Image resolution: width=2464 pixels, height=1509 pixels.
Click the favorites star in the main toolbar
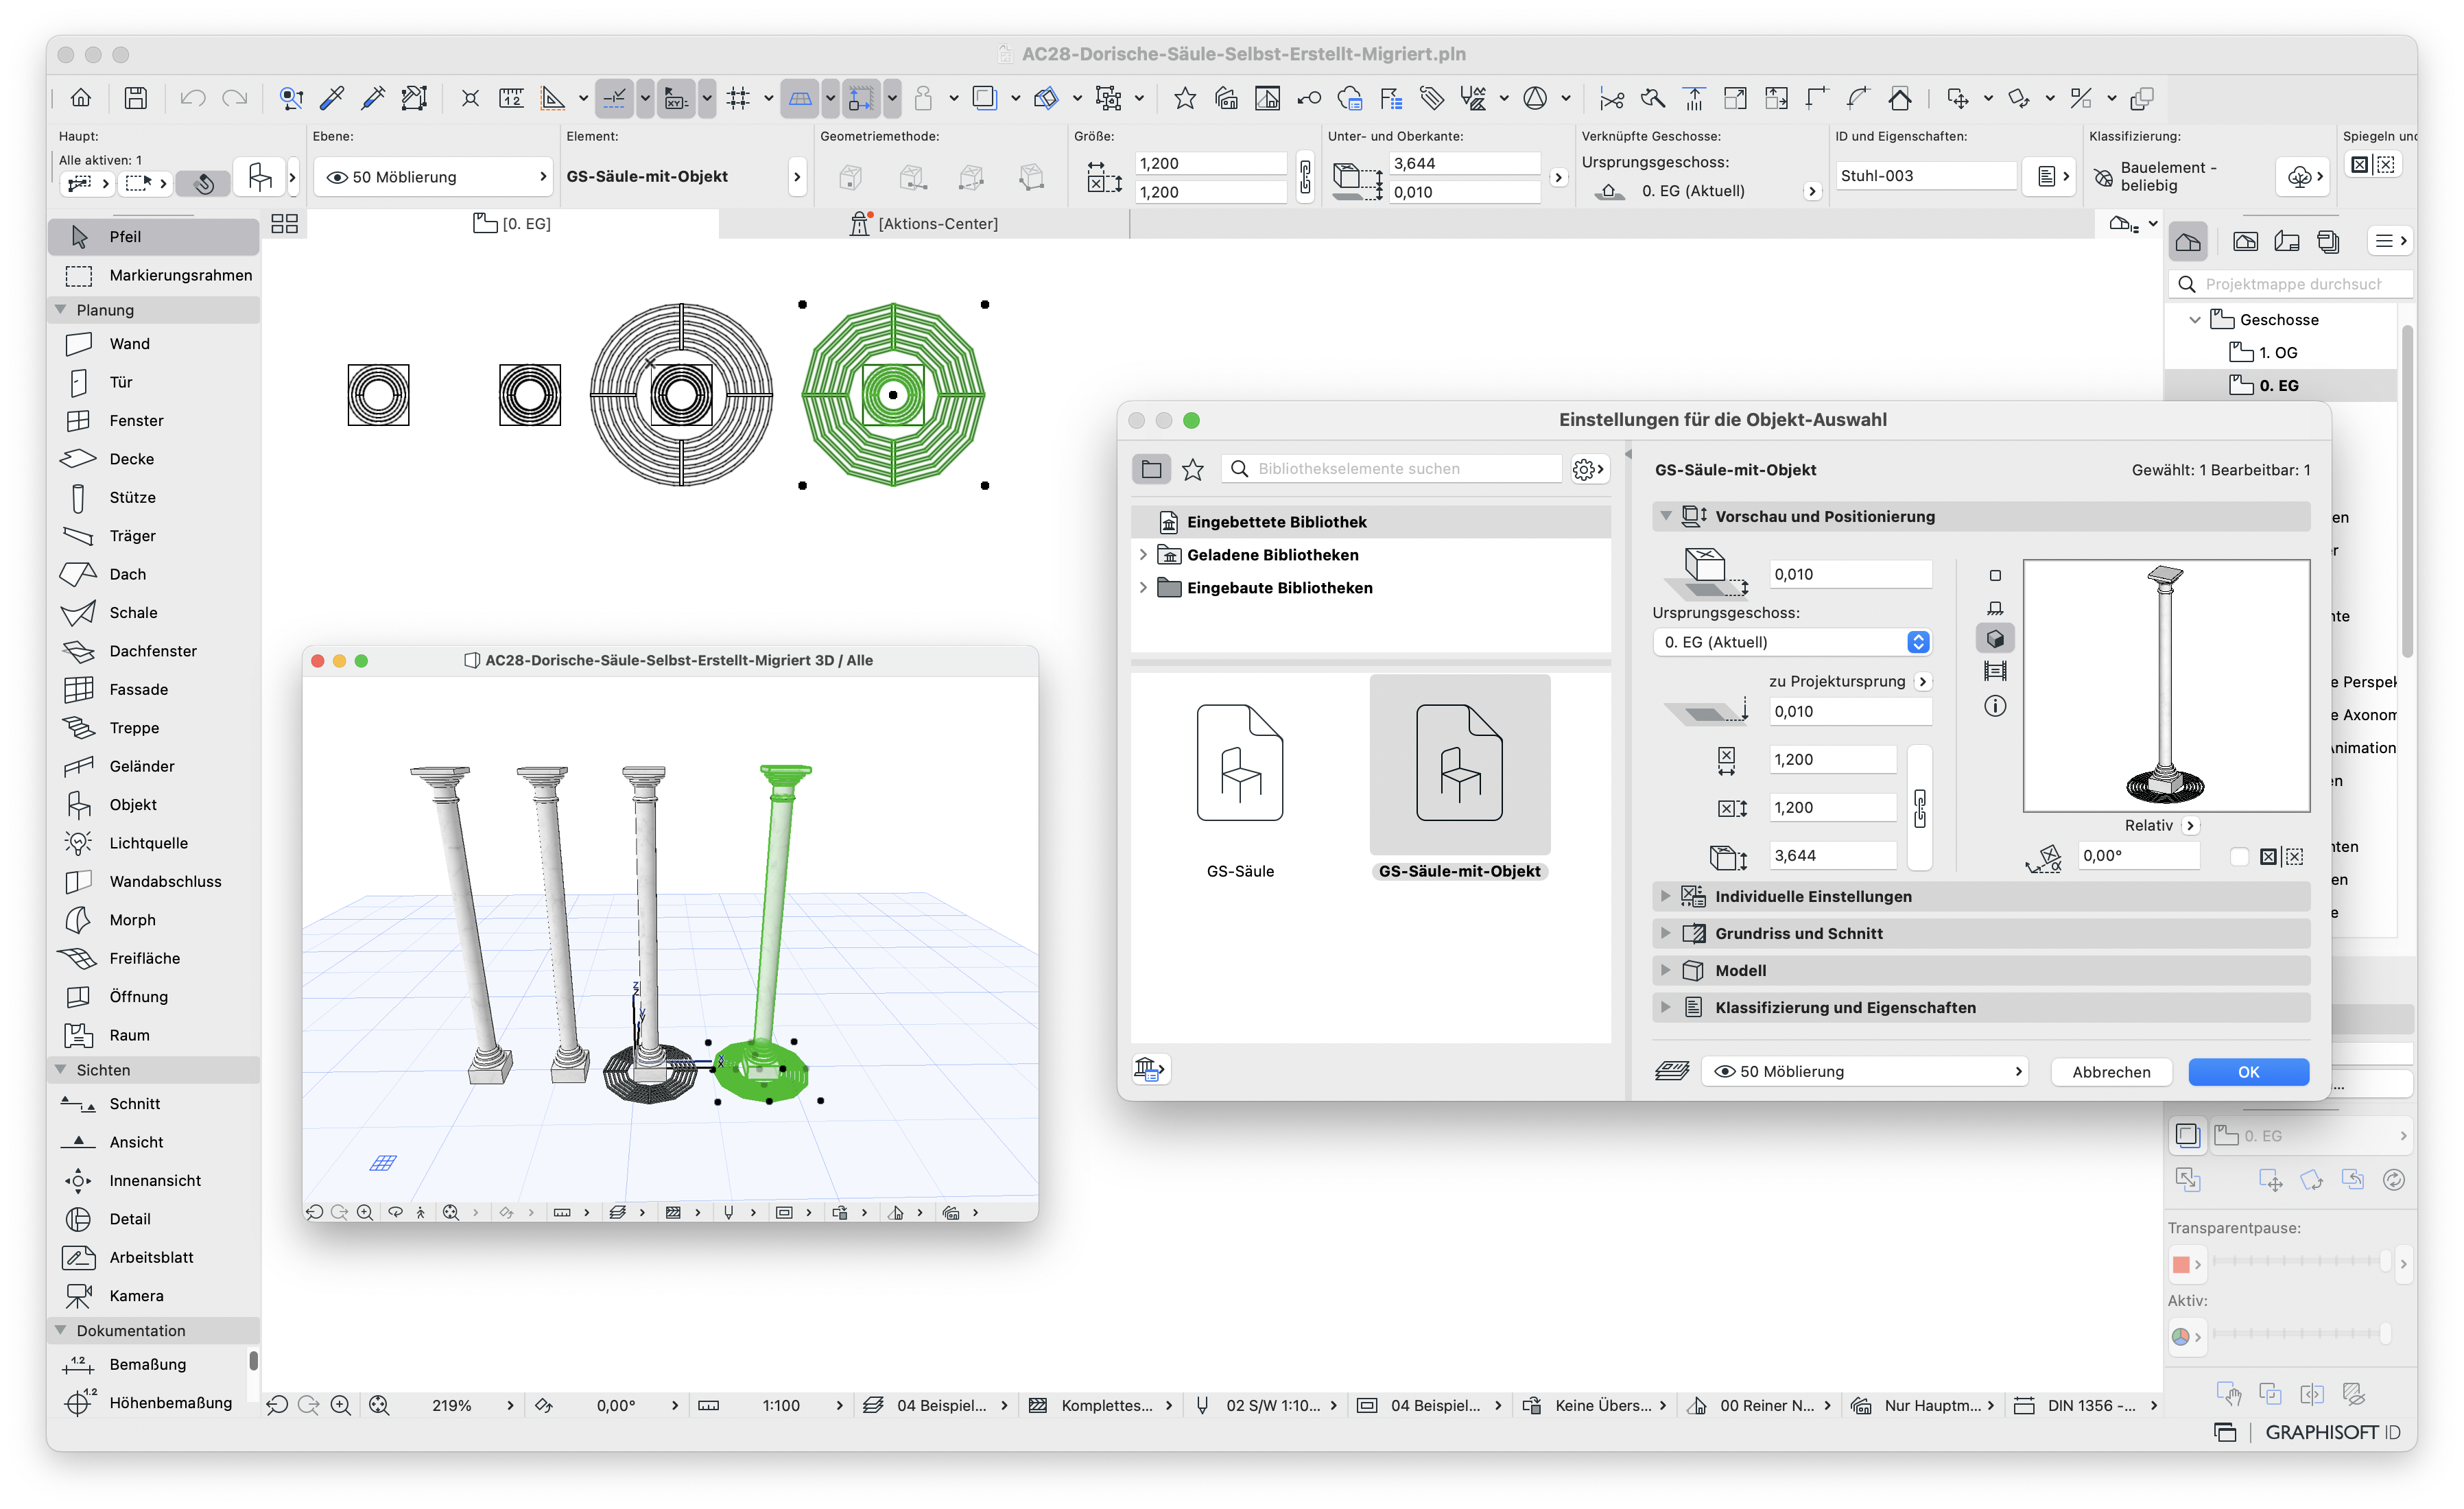pyautogui.click(x=1185, y=98)
